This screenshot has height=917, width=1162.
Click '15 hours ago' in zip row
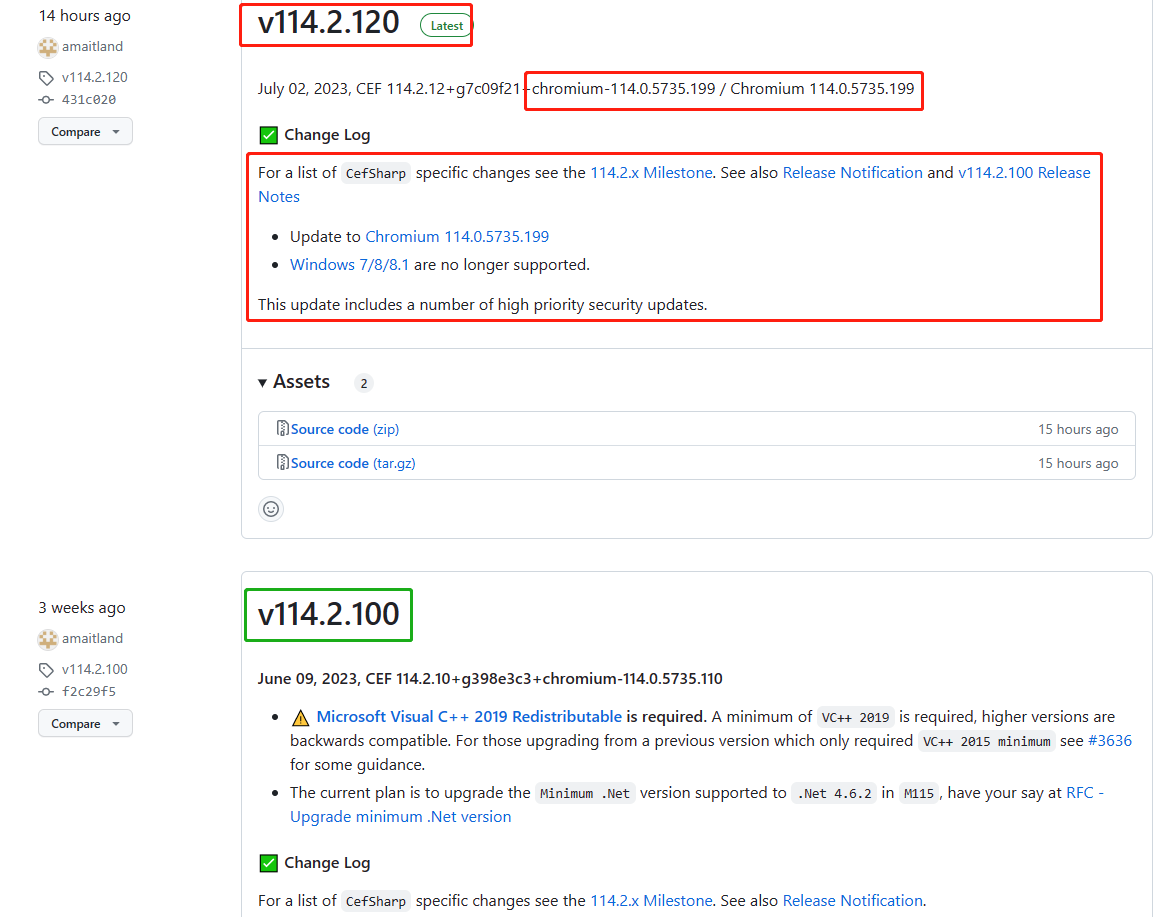1078,429
